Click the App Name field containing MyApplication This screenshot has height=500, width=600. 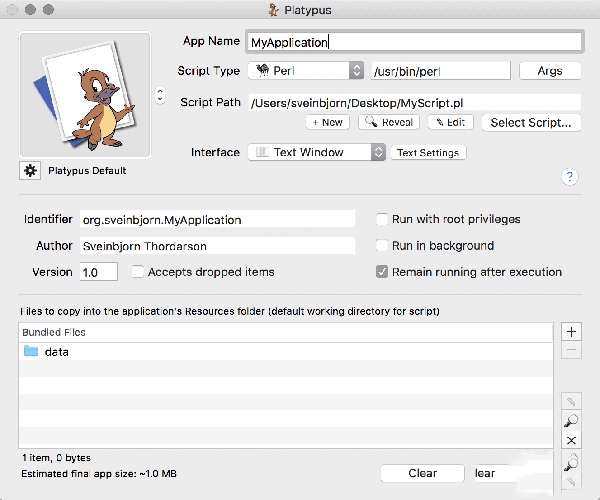point(414,42)
